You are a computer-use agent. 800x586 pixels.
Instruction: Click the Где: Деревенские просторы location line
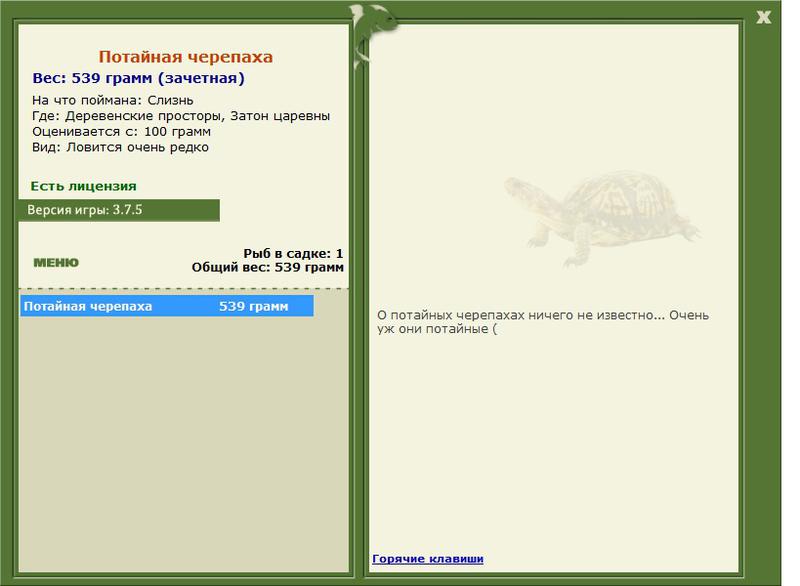[x=181, y=116]
